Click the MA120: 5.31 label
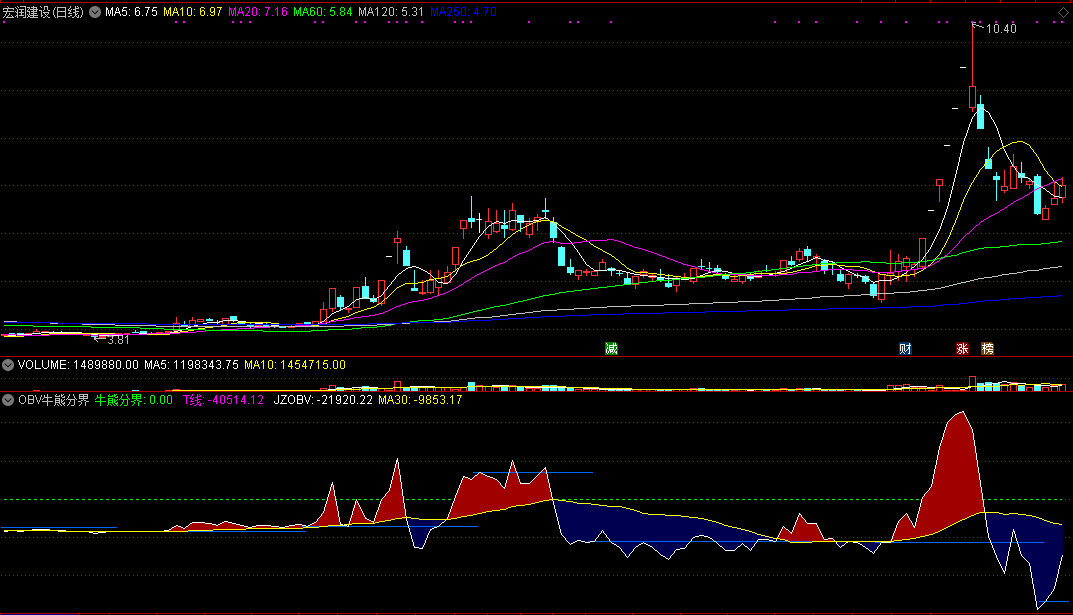1073x615 pixels. (391, 12)
